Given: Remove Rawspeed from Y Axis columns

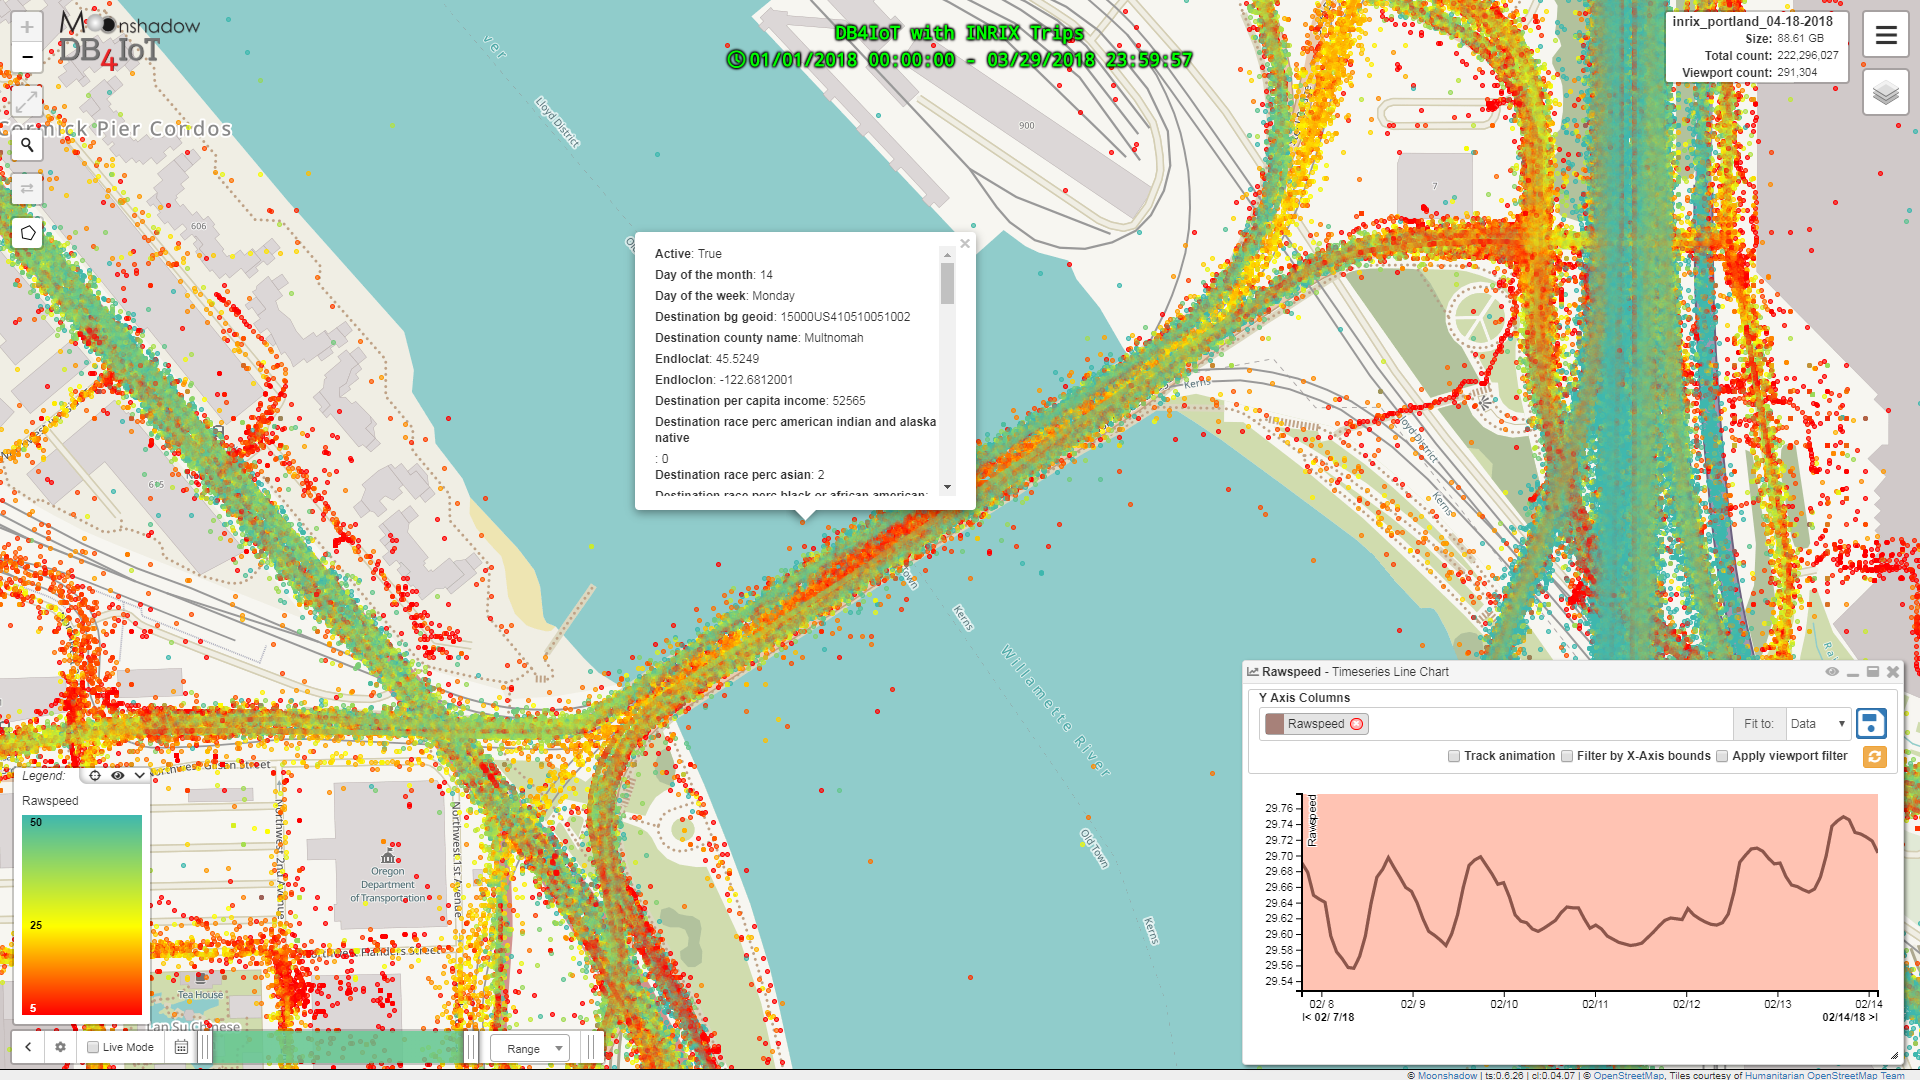Looking at the screenshot, I should tap(1357, 724).
